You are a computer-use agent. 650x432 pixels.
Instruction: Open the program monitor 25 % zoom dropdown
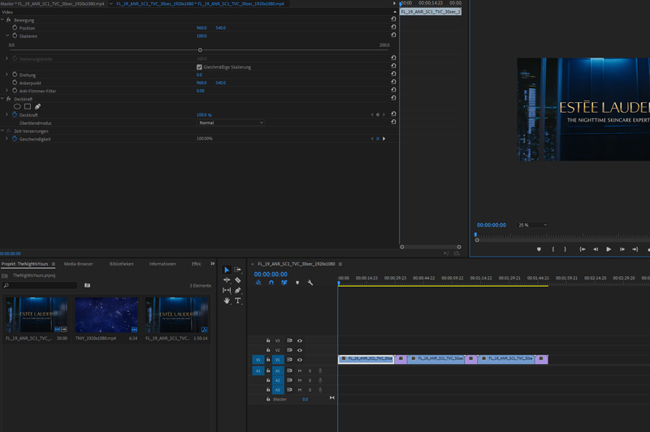532,225
